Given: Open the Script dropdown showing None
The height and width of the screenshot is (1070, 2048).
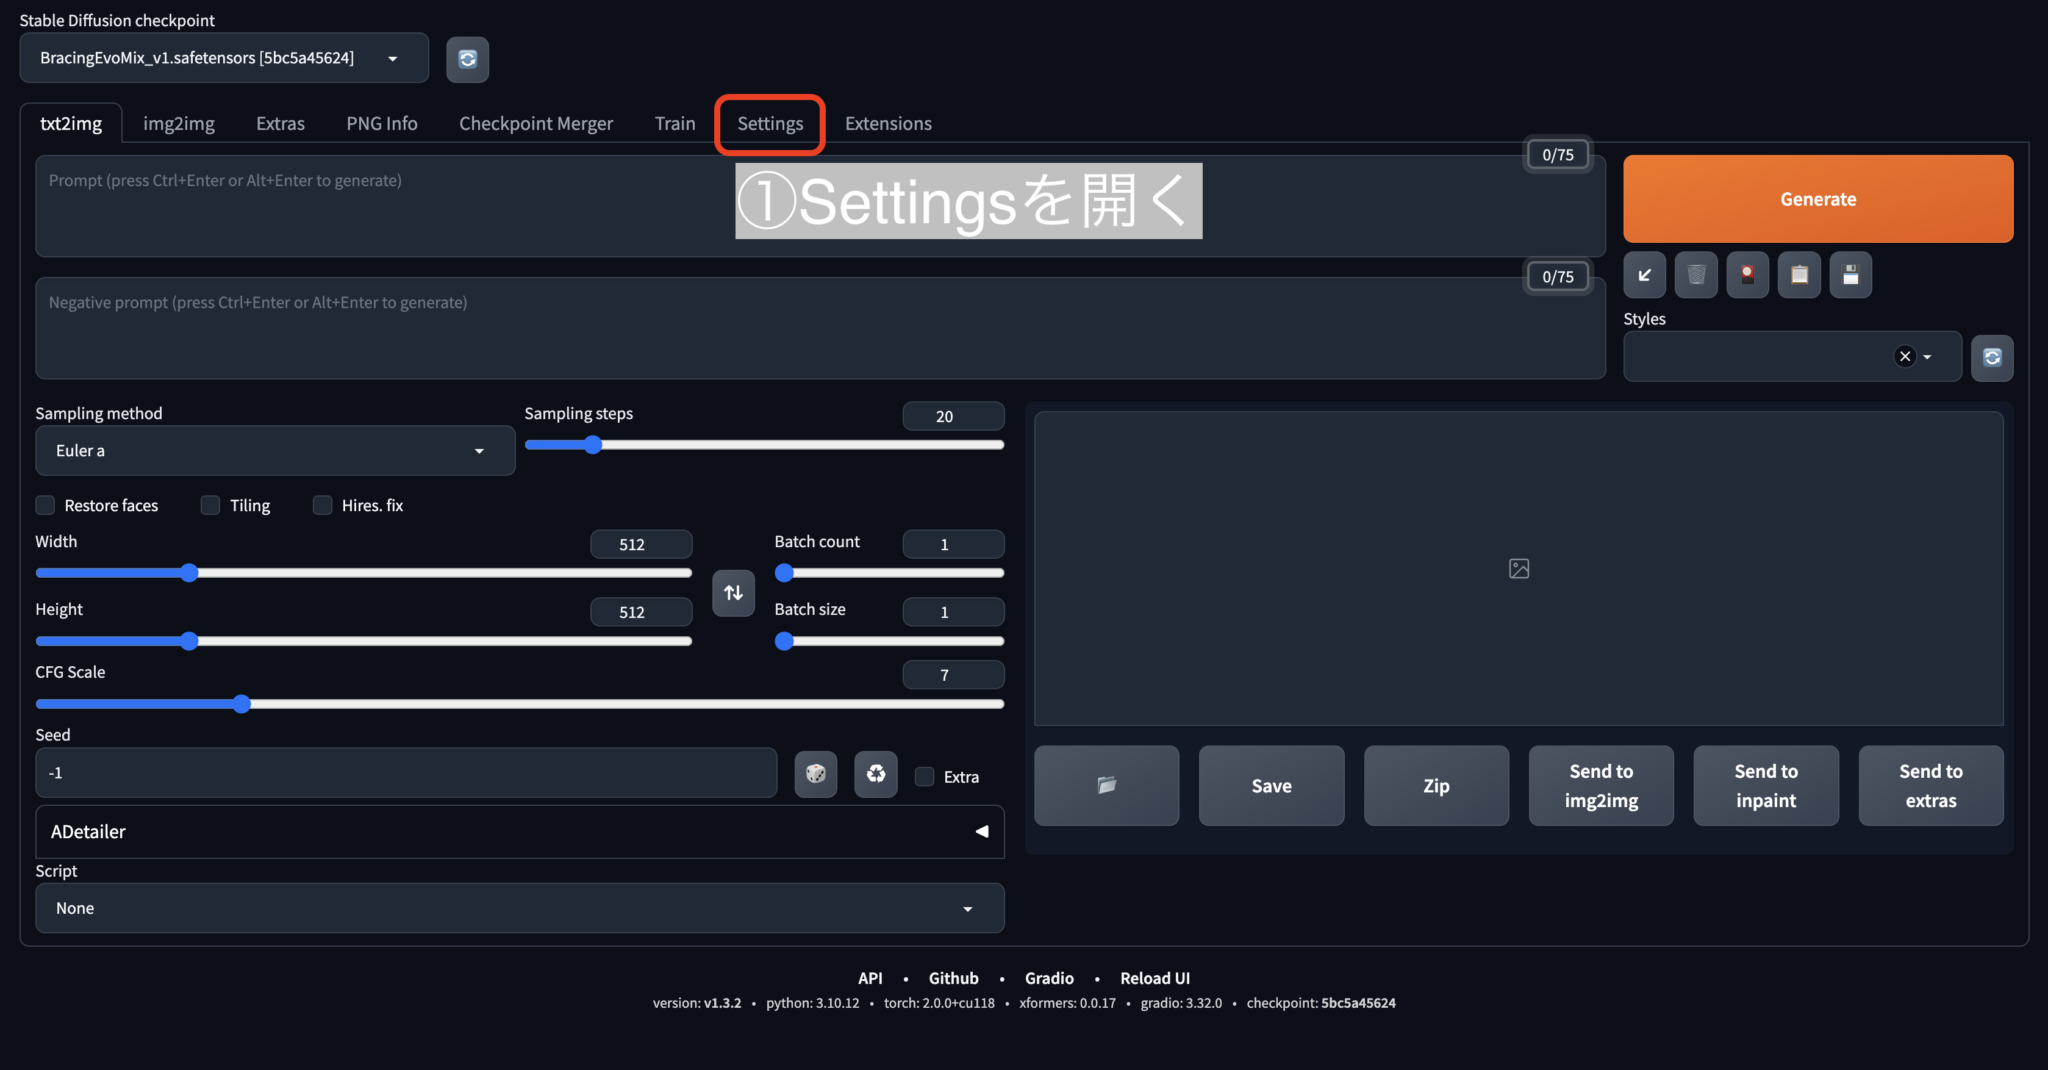Looking at the screenshot, I should (519, 908).
